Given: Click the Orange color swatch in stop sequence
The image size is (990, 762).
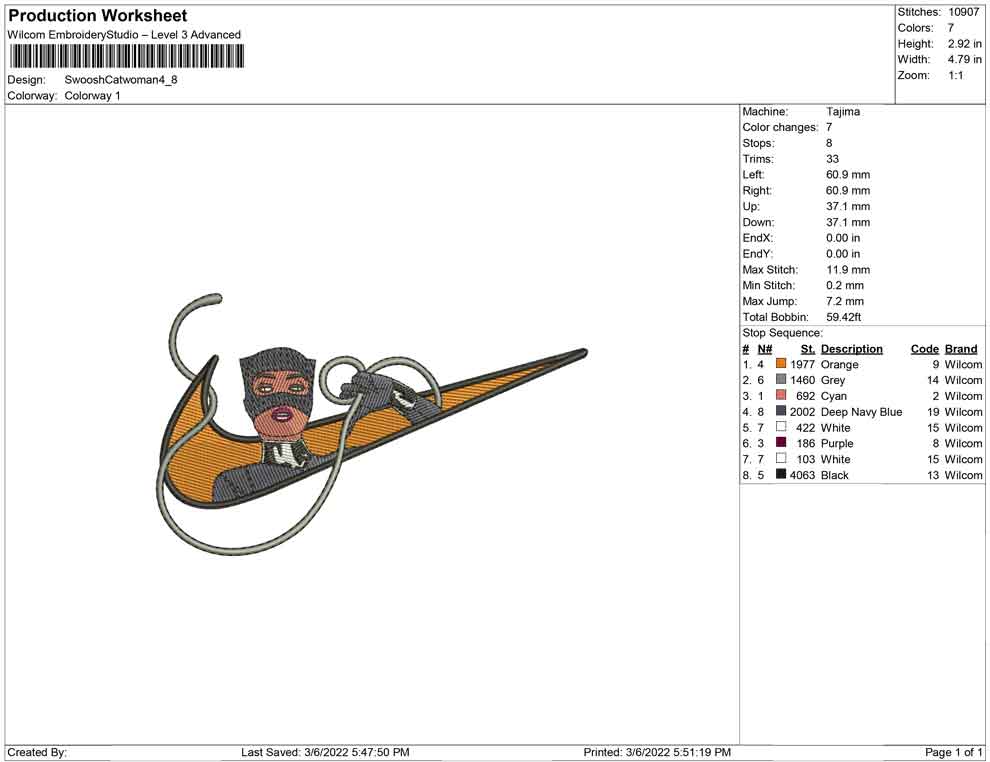Looking at the screenshot, I should 781,364.
